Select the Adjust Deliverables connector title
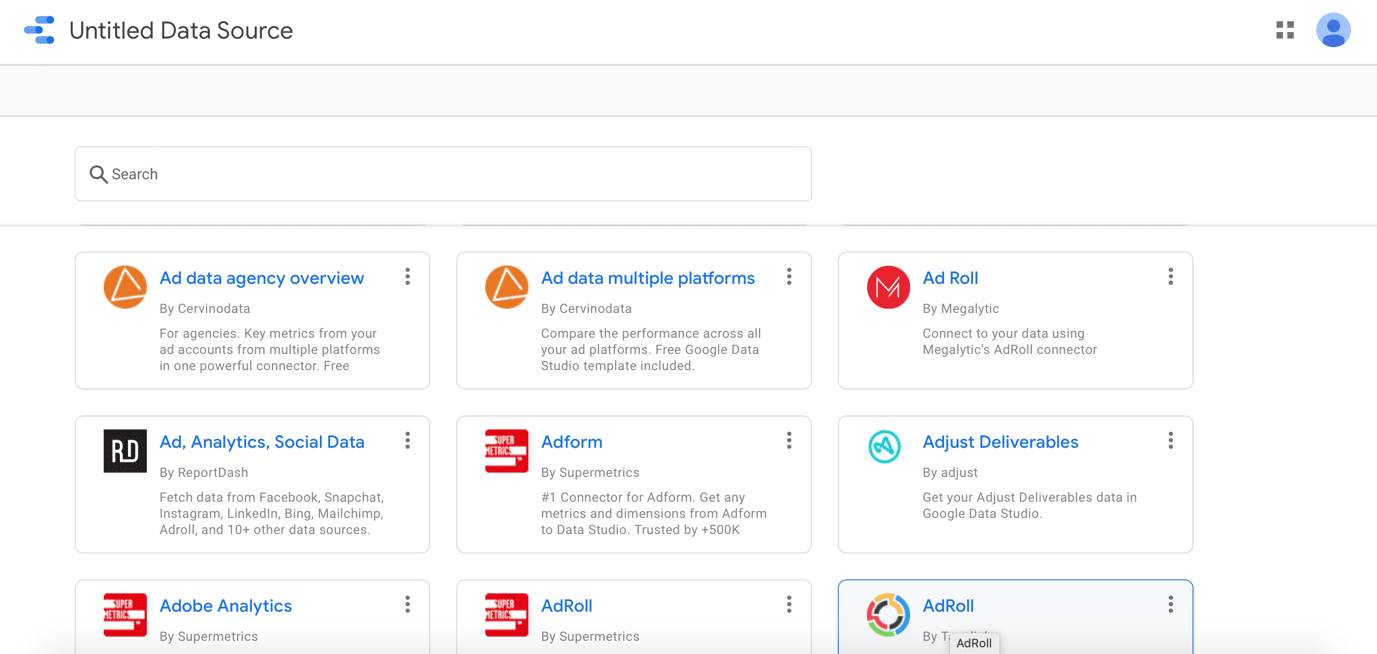This screenshot has width=1377, height=654. pos(1000,442)
